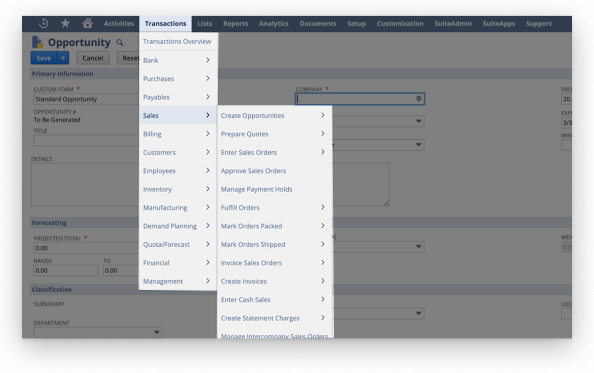
Task: Expand the Manufacturing submenu
Action: click(178, 207)
